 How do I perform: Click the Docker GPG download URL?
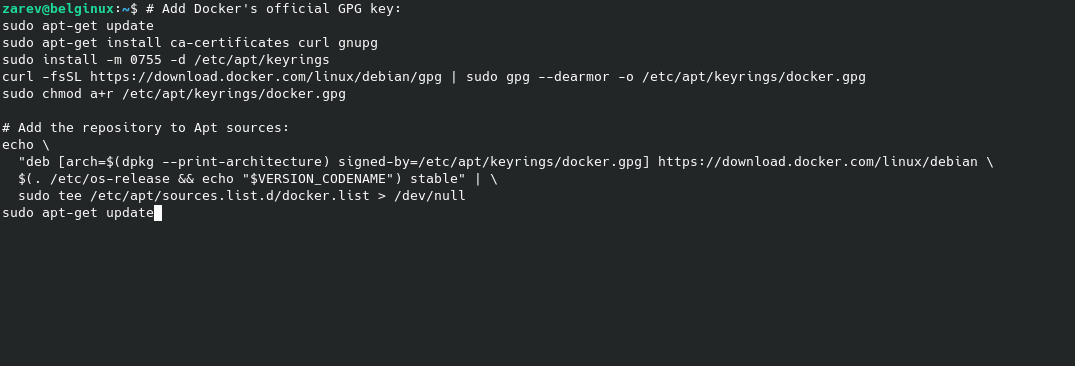pyautogui.click(x=266, y=77)
